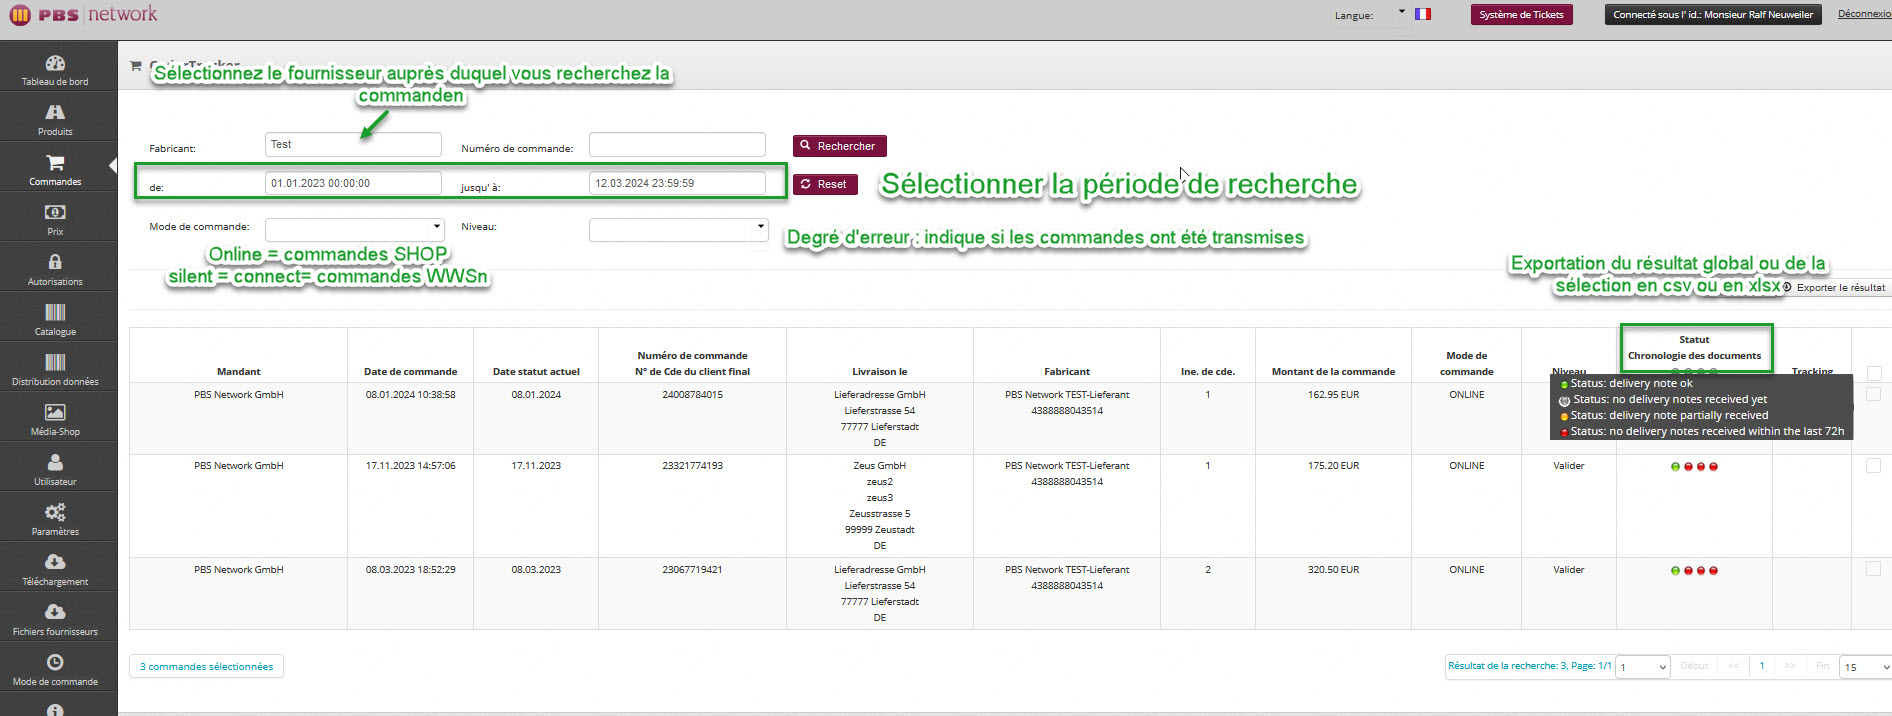Sort by Mandant column header
The image size is (1892, 716).
[238, 371]
